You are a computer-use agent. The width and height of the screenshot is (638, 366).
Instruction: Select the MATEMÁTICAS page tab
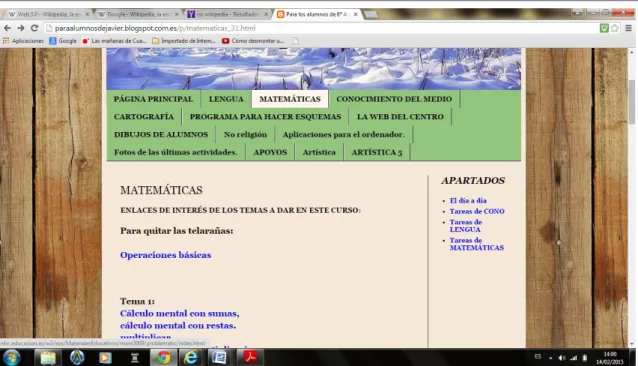(x=290, y=99)
